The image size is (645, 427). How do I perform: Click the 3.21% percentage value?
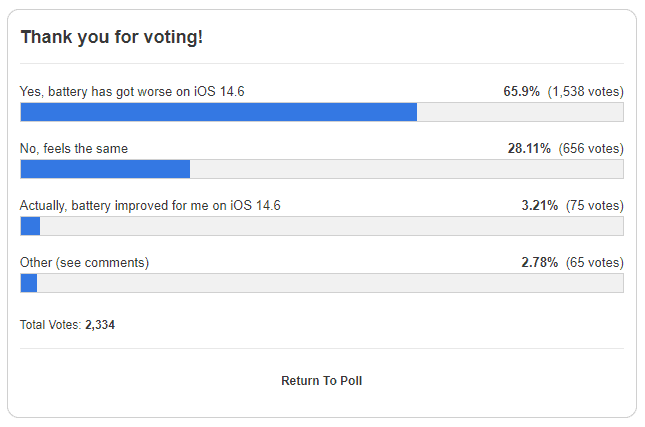point(540,205)
